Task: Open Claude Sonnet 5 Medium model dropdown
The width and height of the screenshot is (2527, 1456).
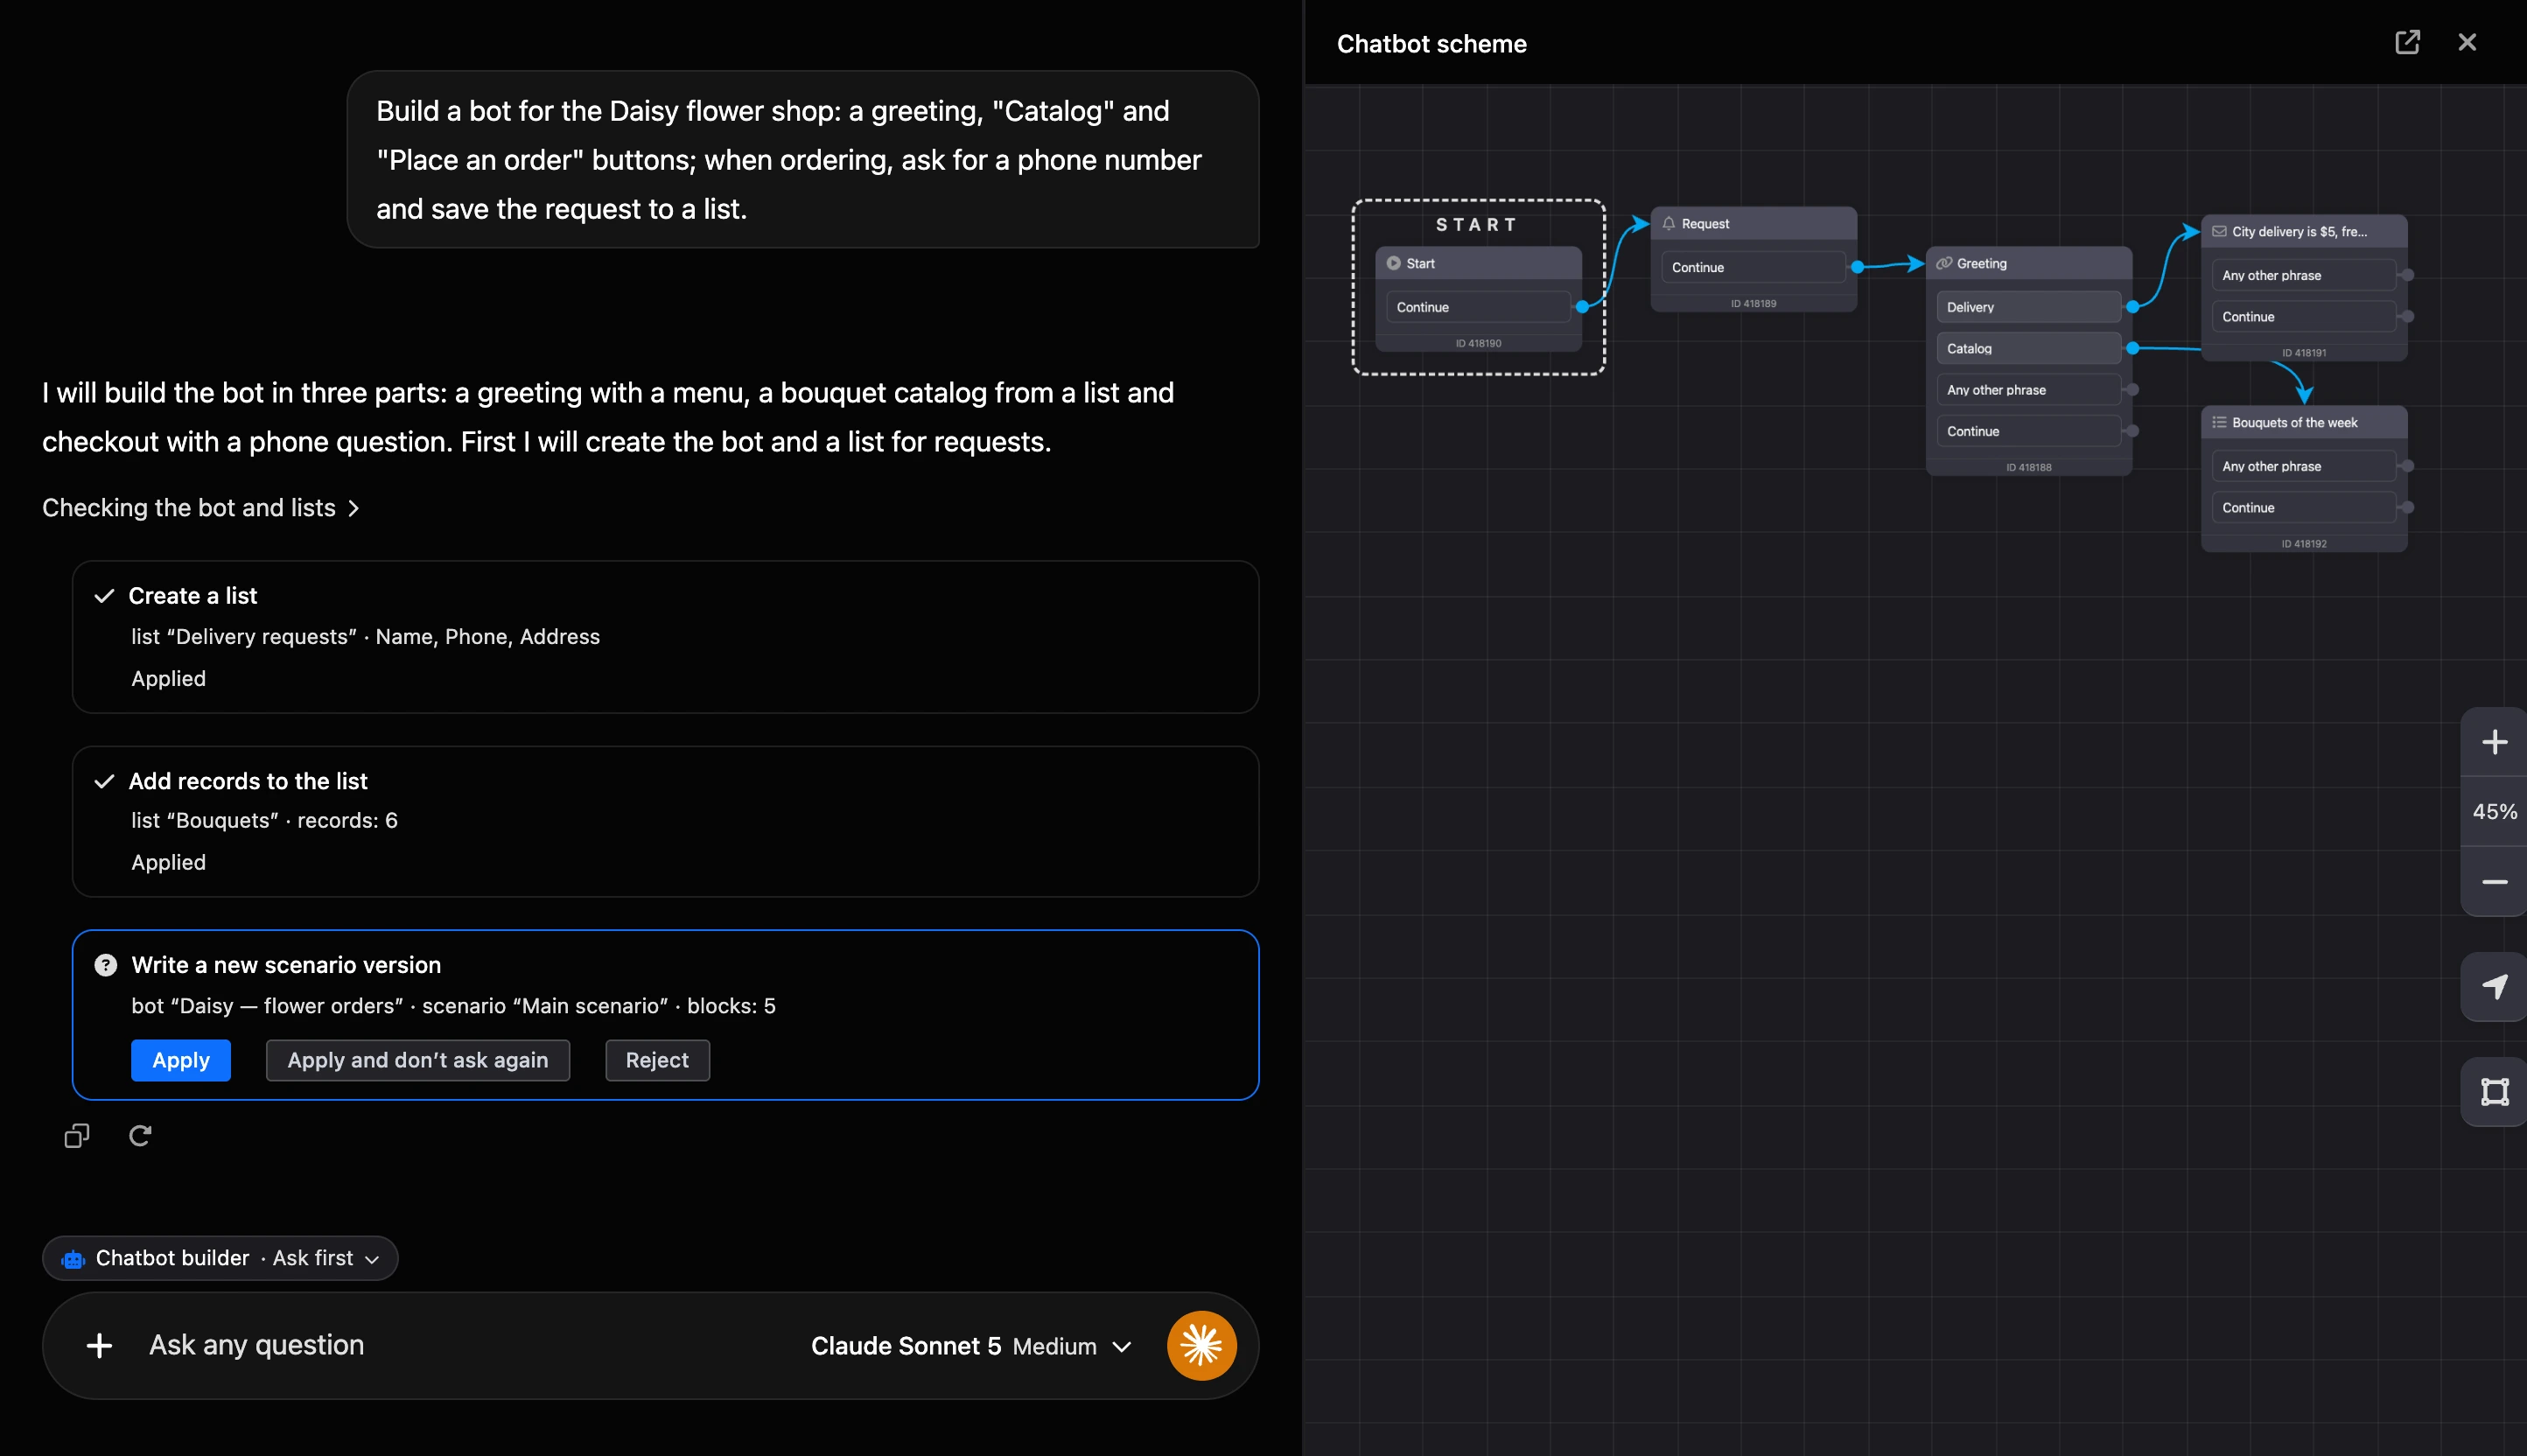Action: [x=971, y=1346]
